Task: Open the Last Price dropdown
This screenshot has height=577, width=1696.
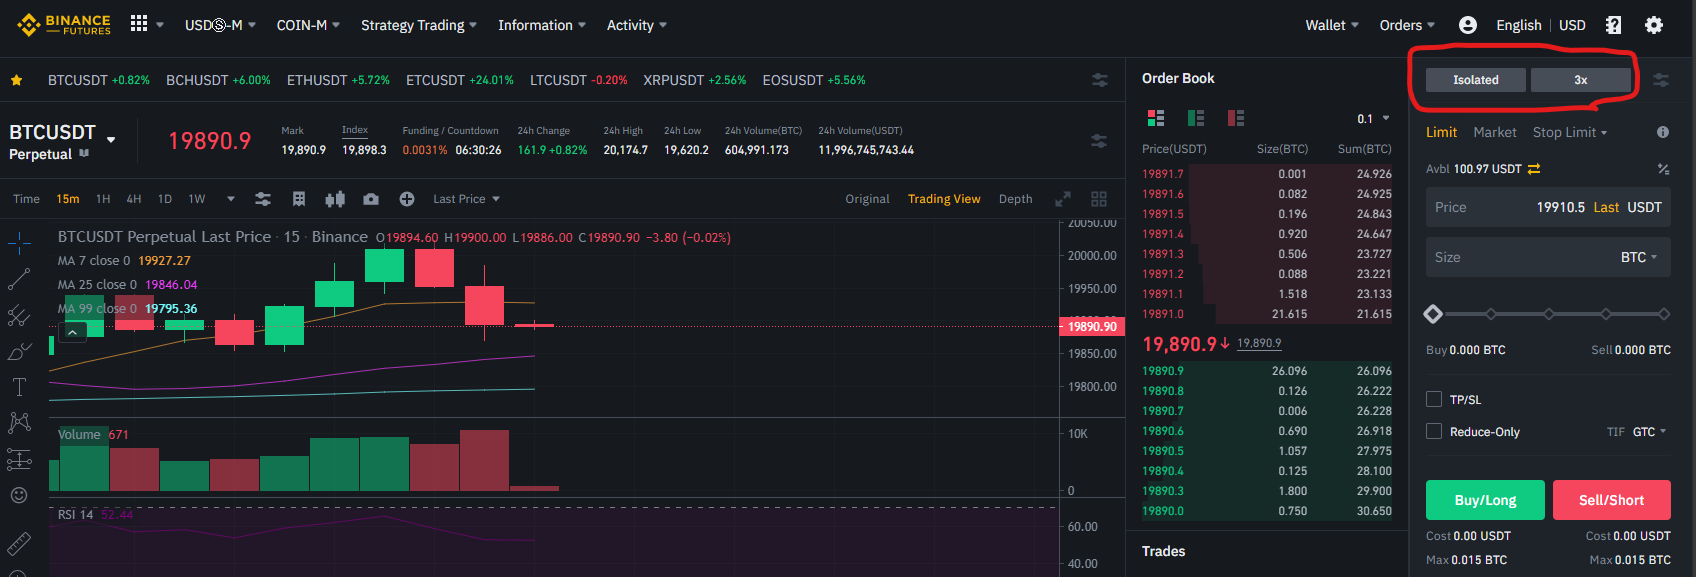Action: (466, 199)
